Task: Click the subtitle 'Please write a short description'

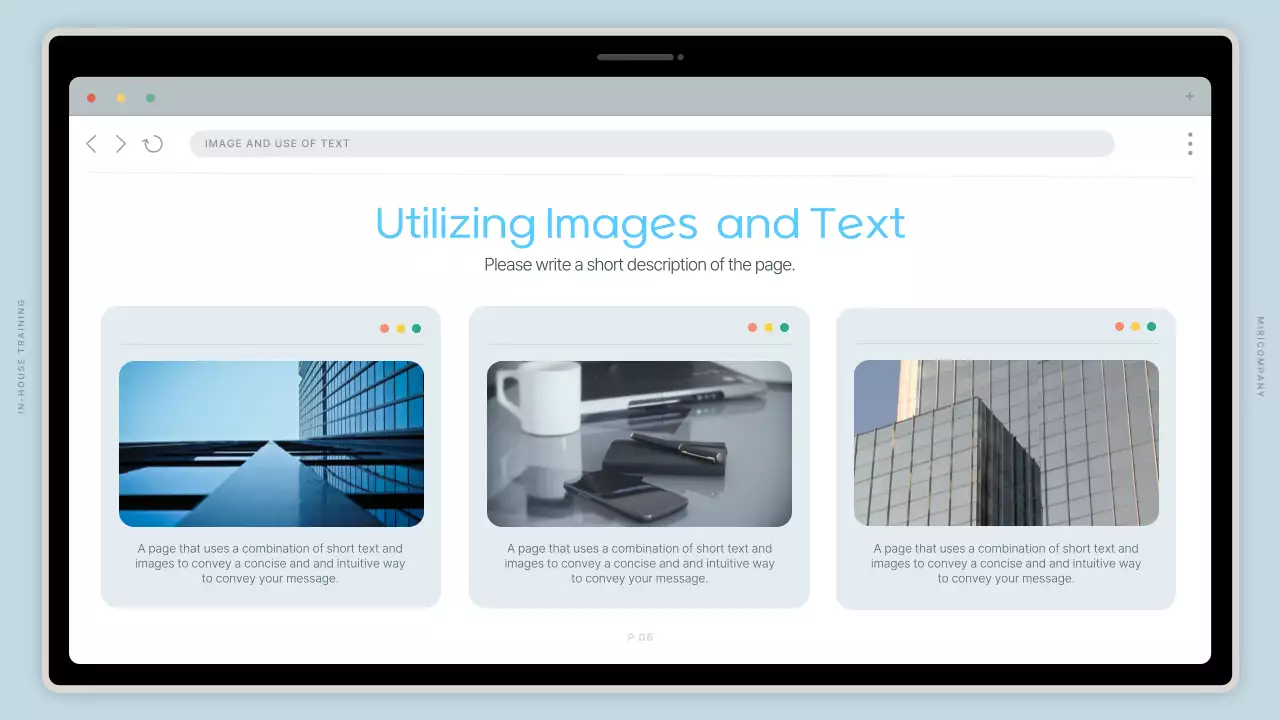Action: coord(640,265)
